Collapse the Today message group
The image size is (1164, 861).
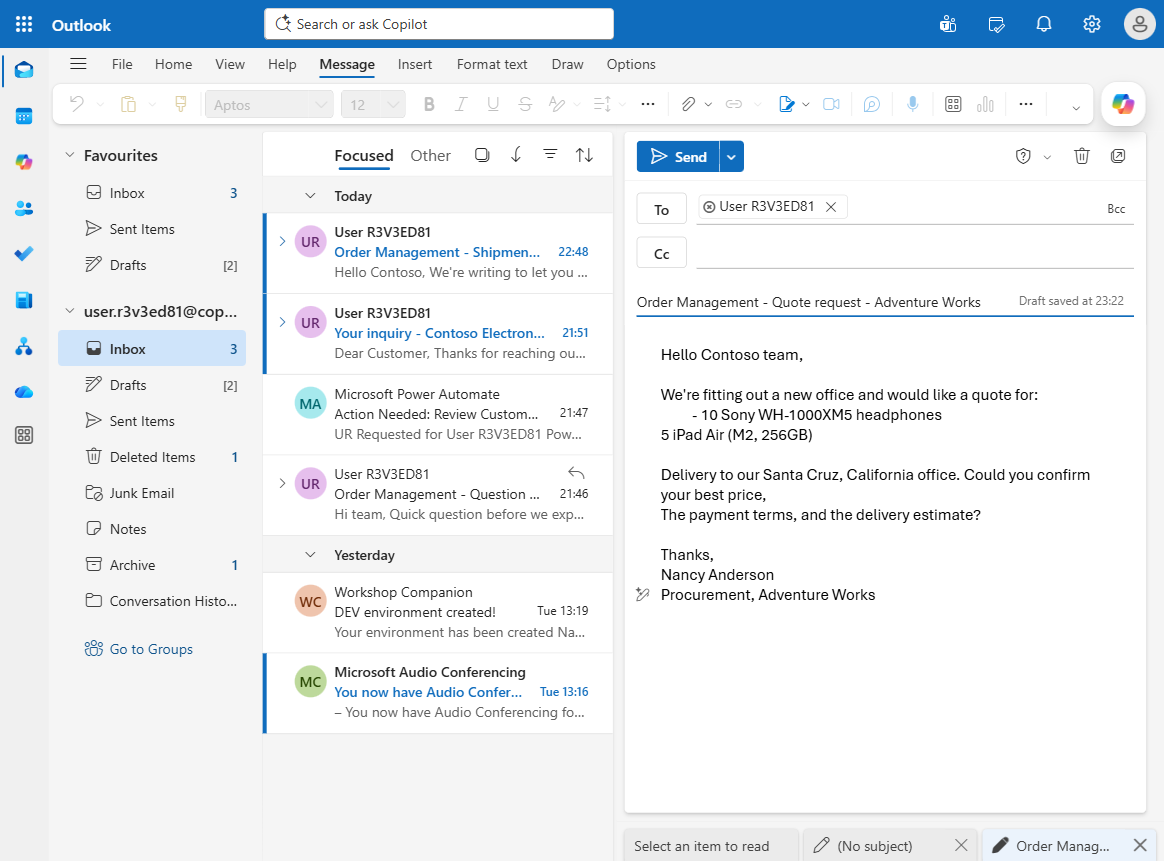(310, 196)
